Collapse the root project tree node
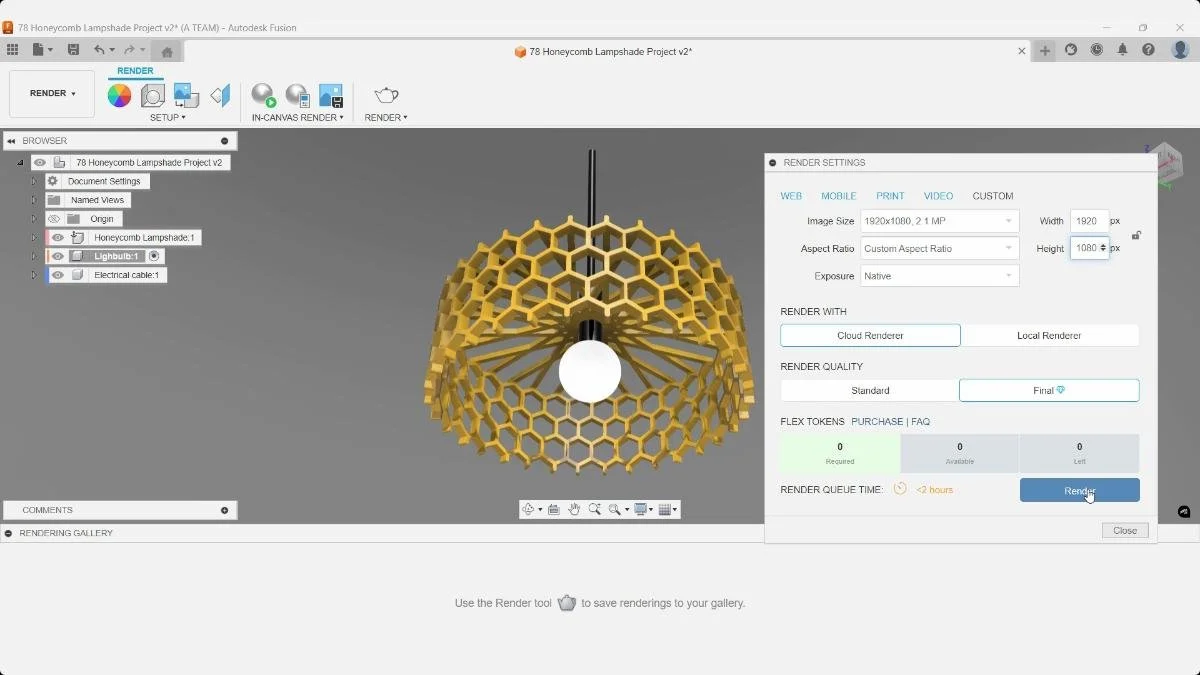 [20, 162]
